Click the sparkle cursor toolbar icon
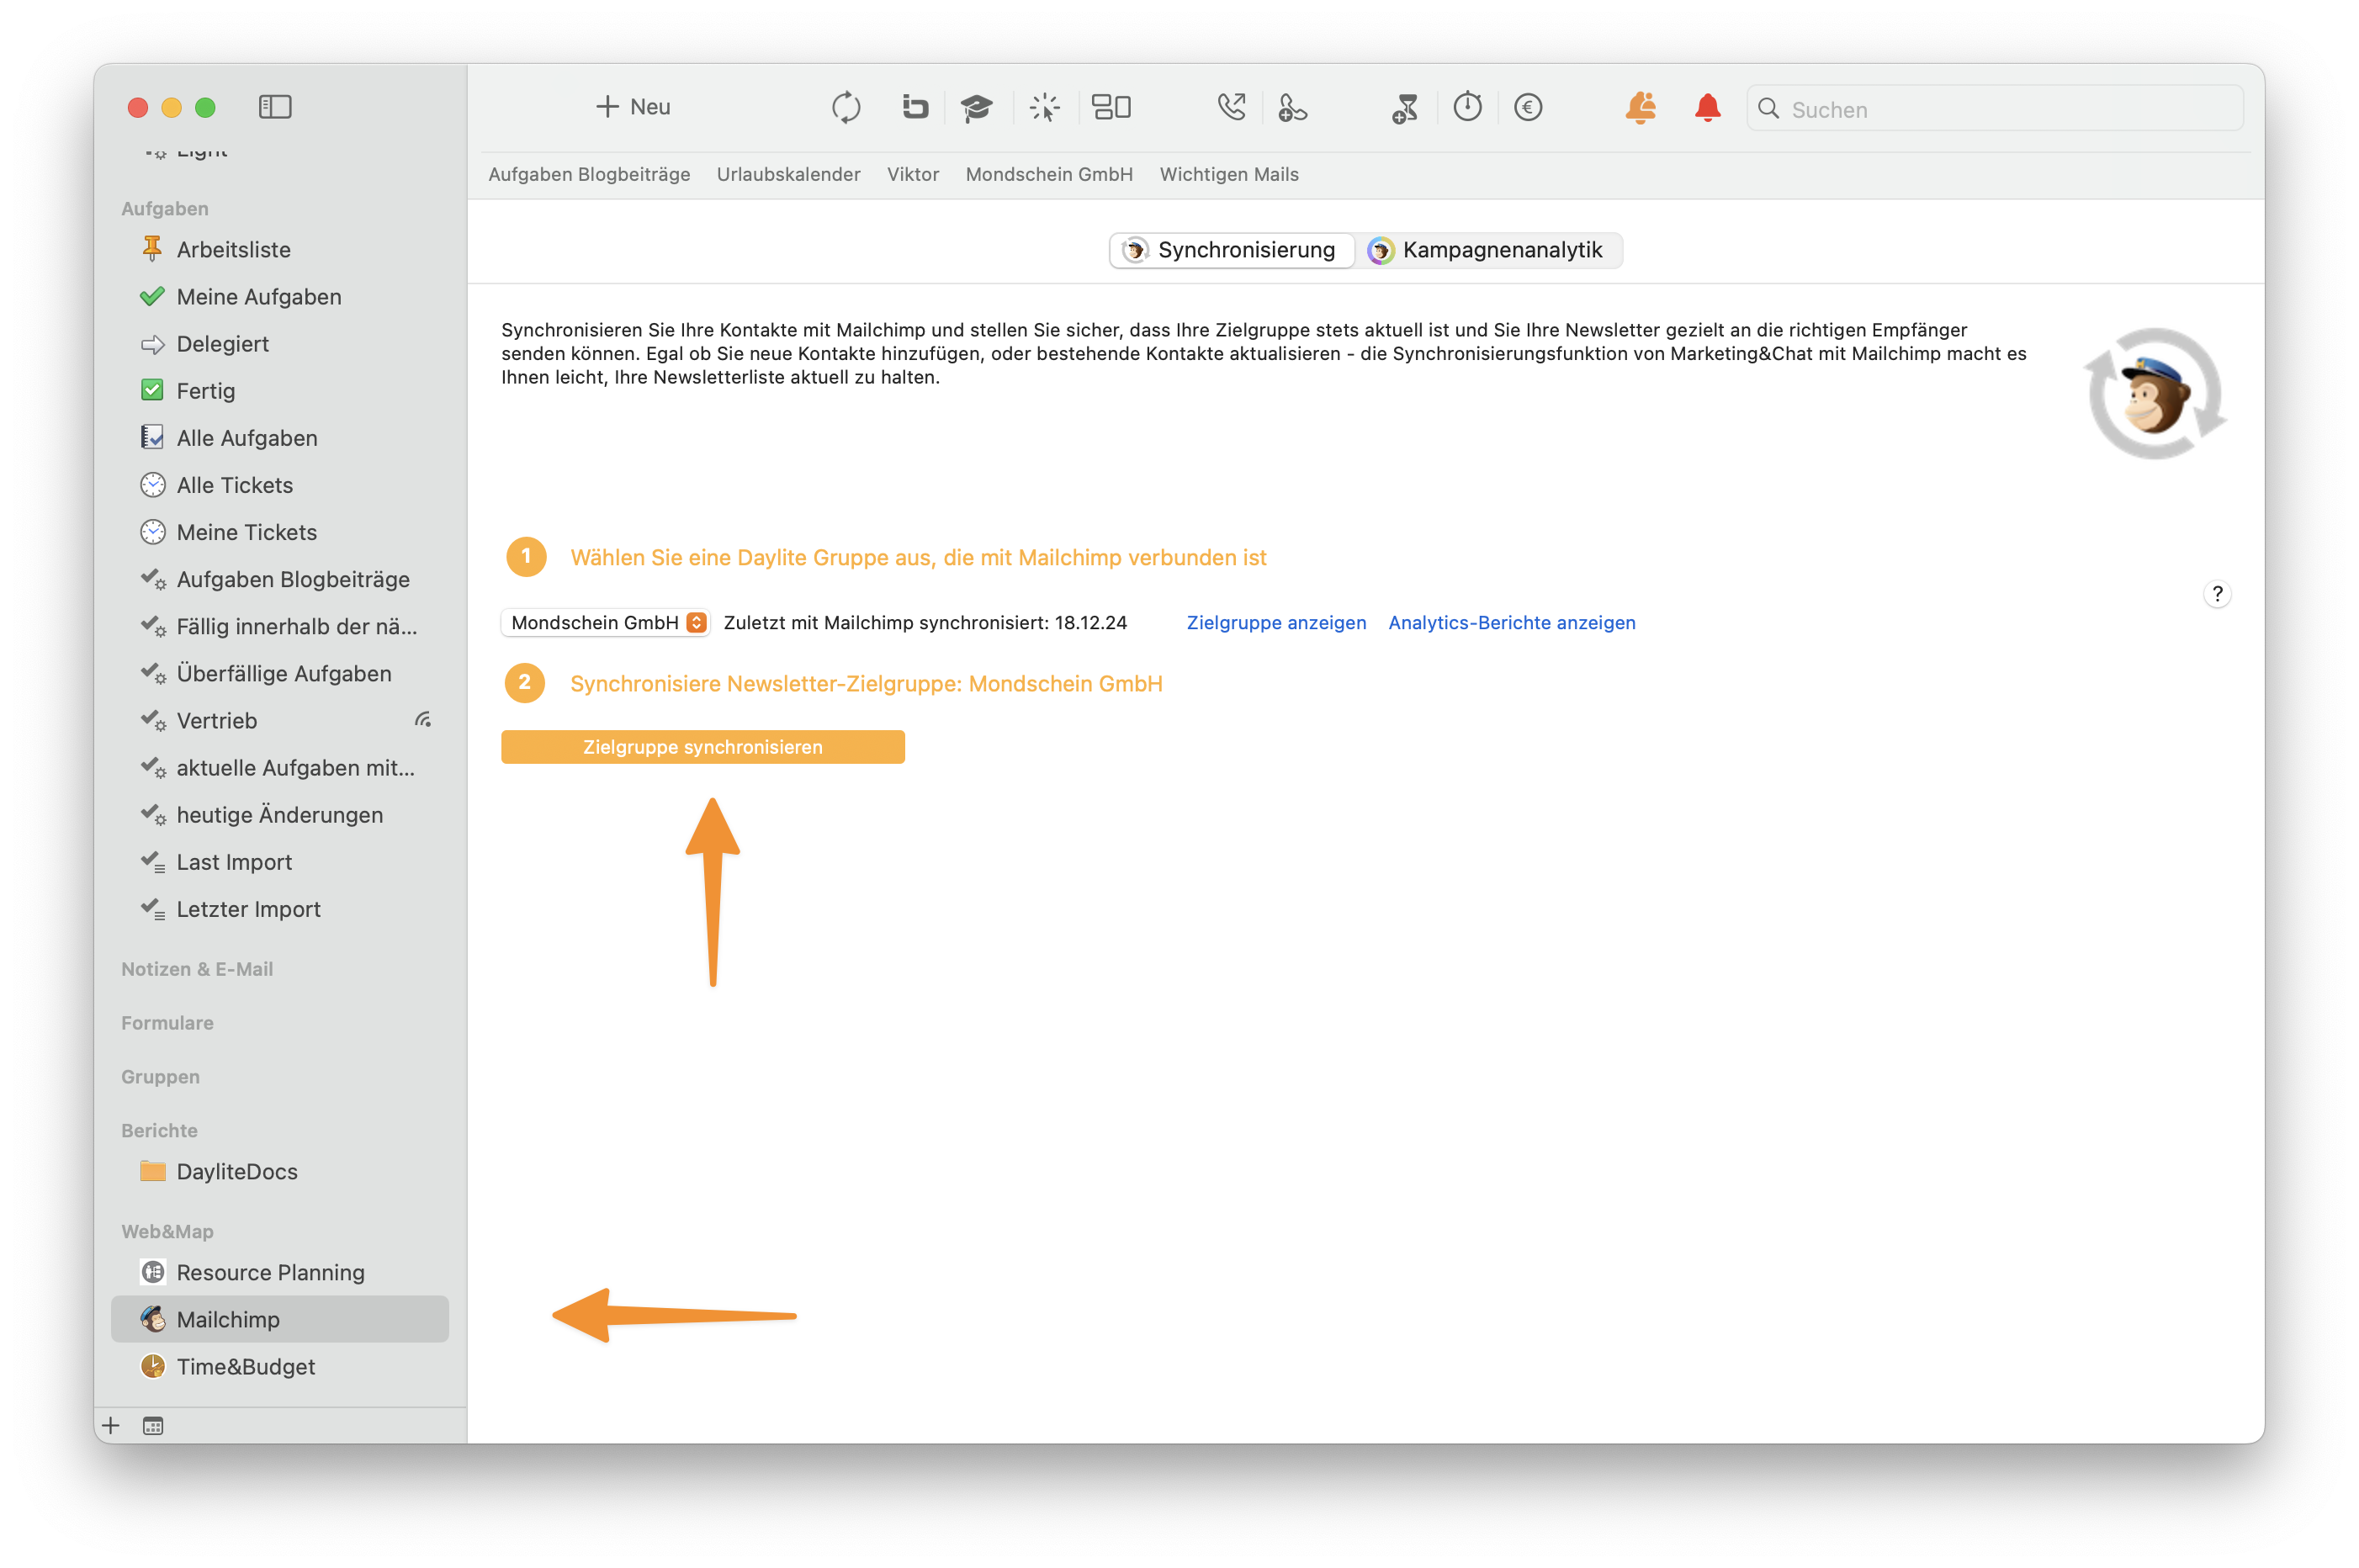The height and width of the screenshot is (1568, 2359). [1044, 107]
